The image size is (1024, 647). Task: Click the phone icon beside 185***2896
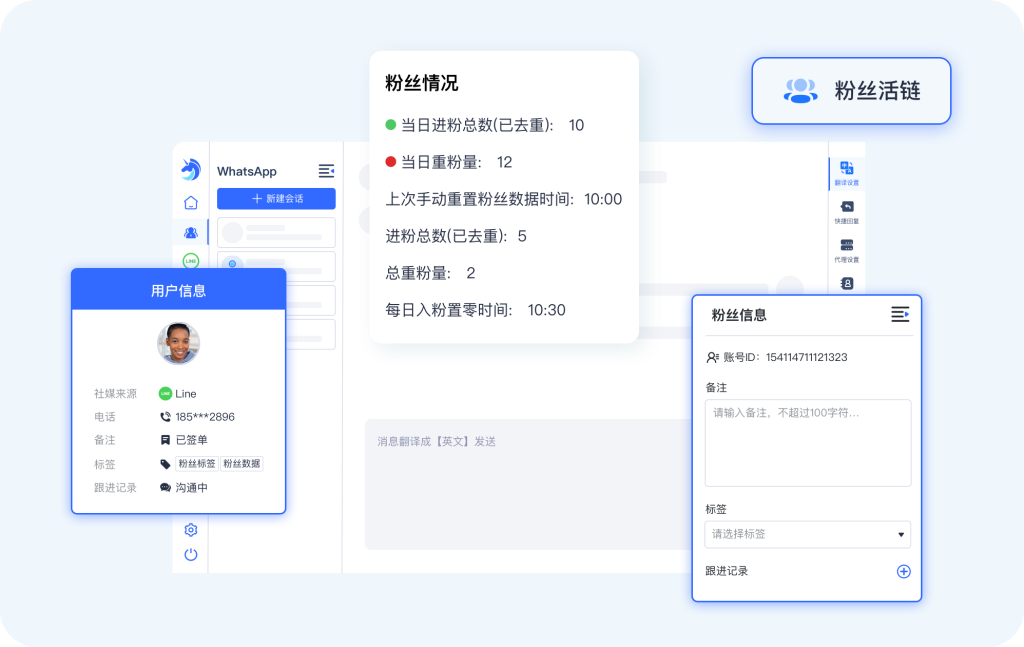165,417
